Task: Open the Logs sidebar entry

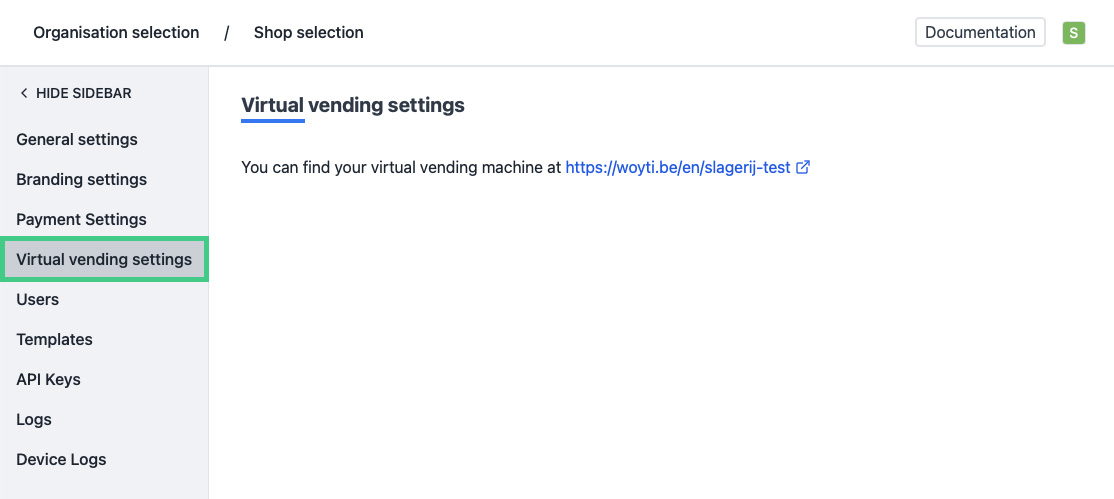Action: pos(34,420)
